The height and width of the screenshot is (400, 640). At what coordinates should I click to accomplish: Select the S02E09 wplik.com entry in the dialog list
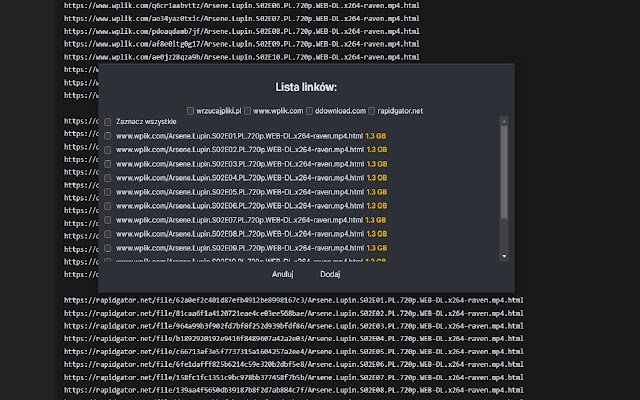coord(240,248)
